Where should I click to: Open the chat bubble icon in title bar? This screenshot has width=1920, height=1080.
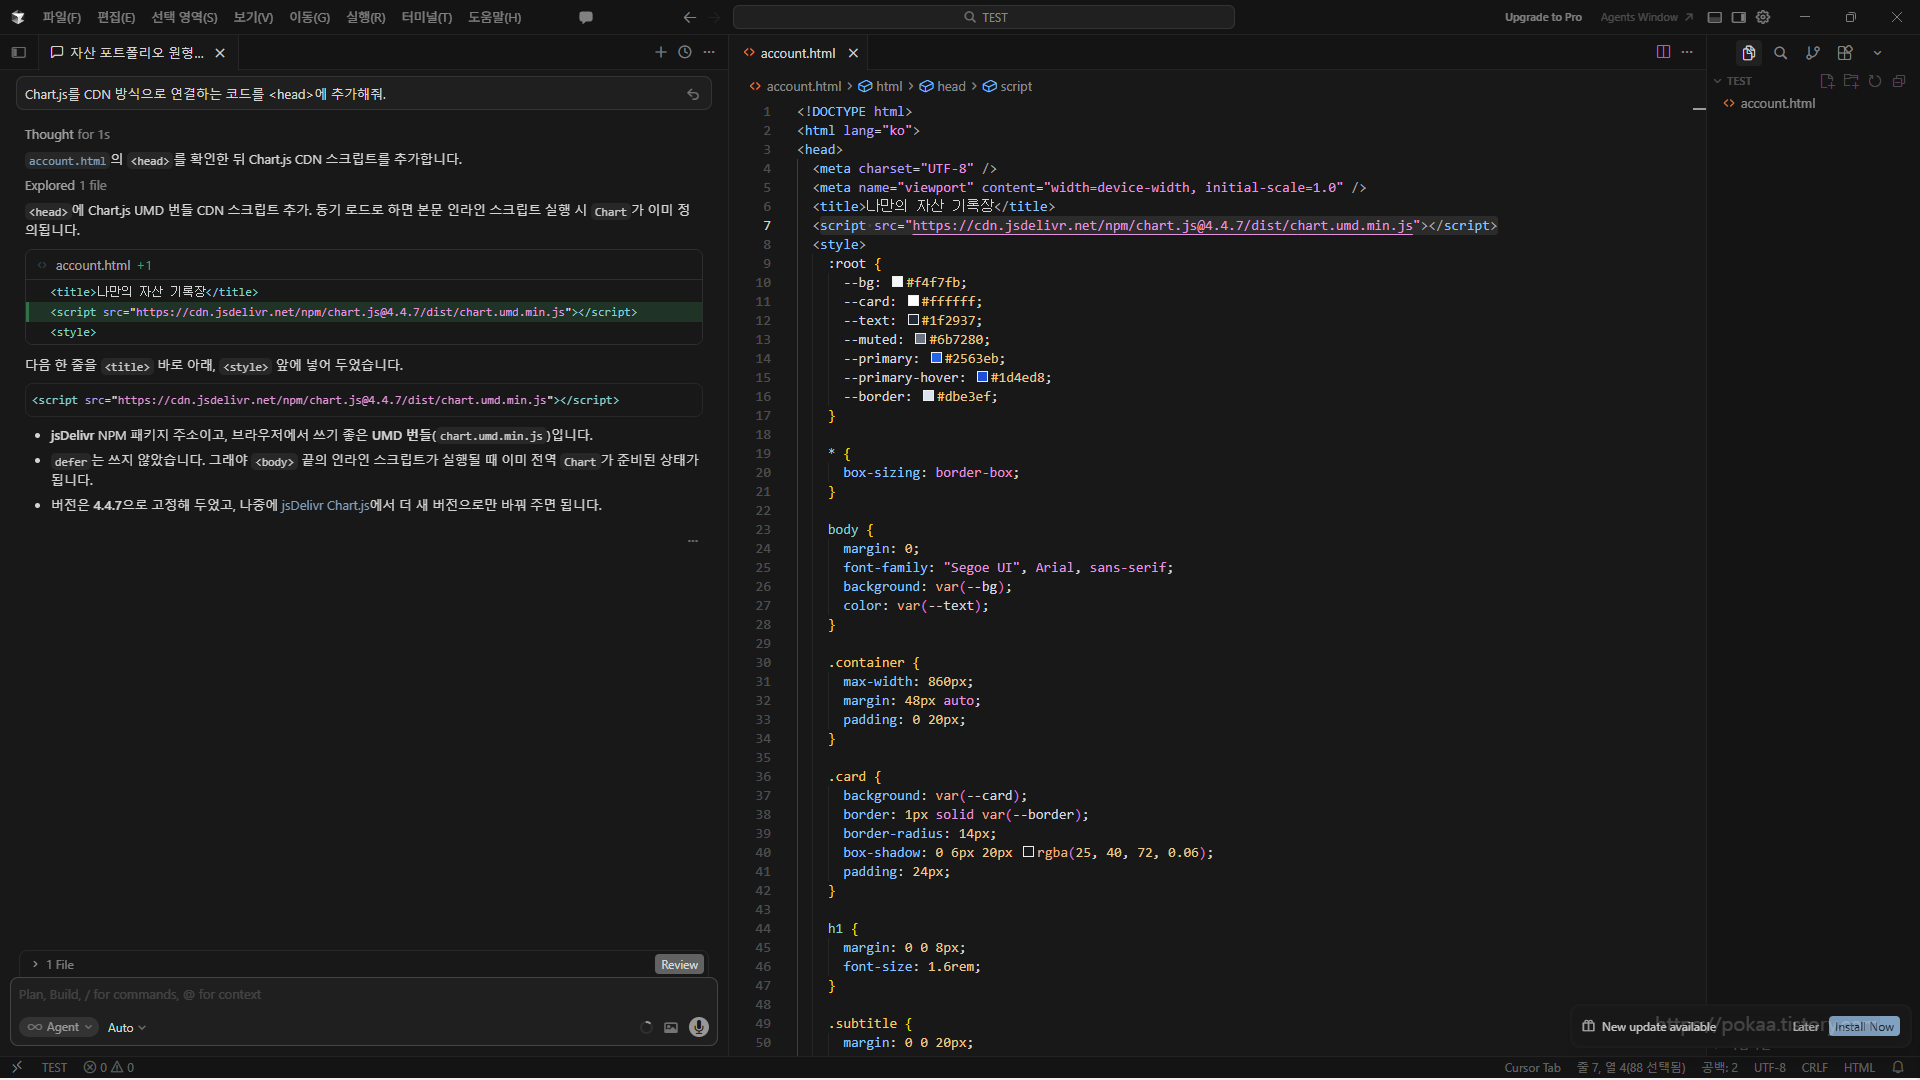(586, 17)
